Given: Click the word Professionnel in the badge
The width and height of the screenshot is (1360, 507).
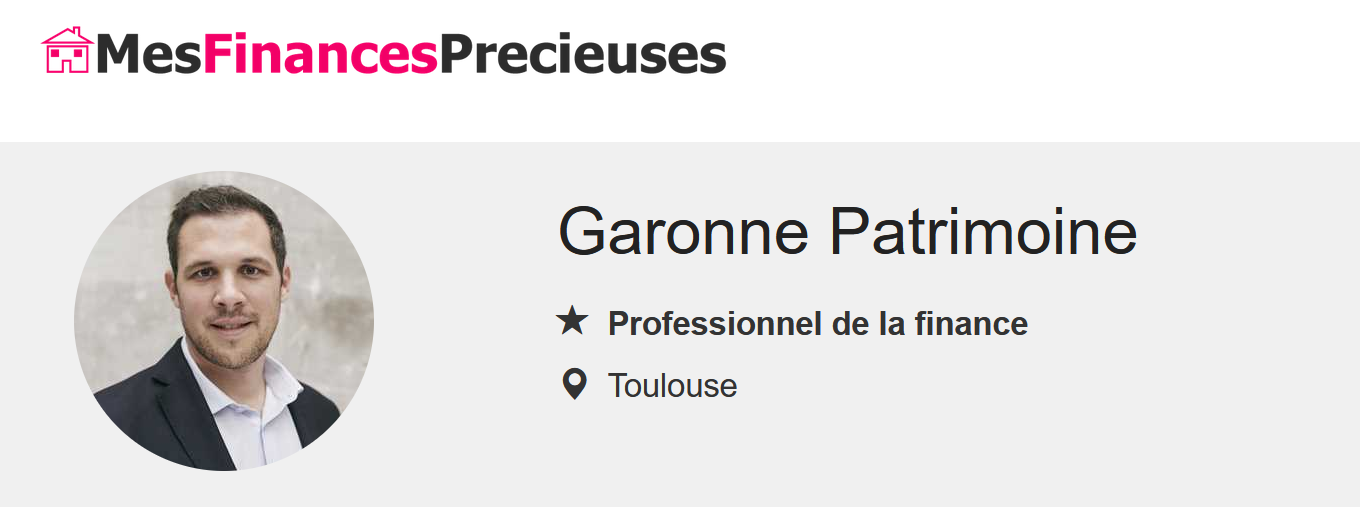Looking at the screenshot, I should [x=715, y=324].
